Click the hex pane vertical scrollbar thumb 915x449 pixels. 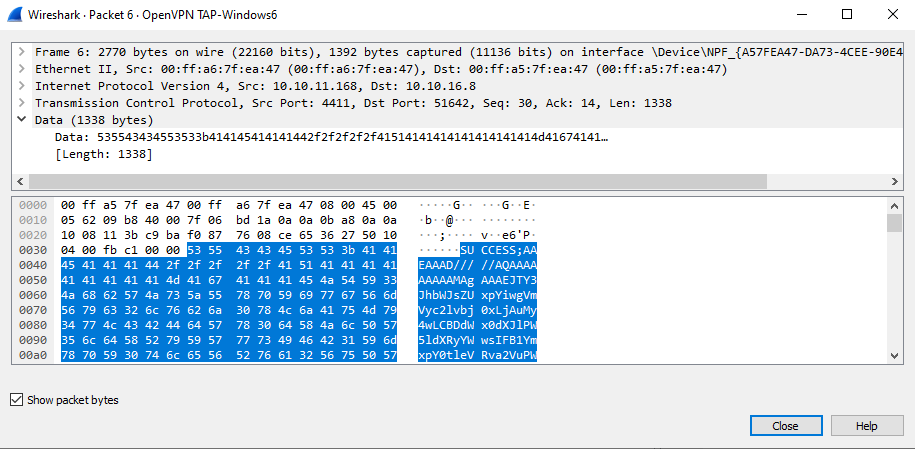click(x=894, y=222)
